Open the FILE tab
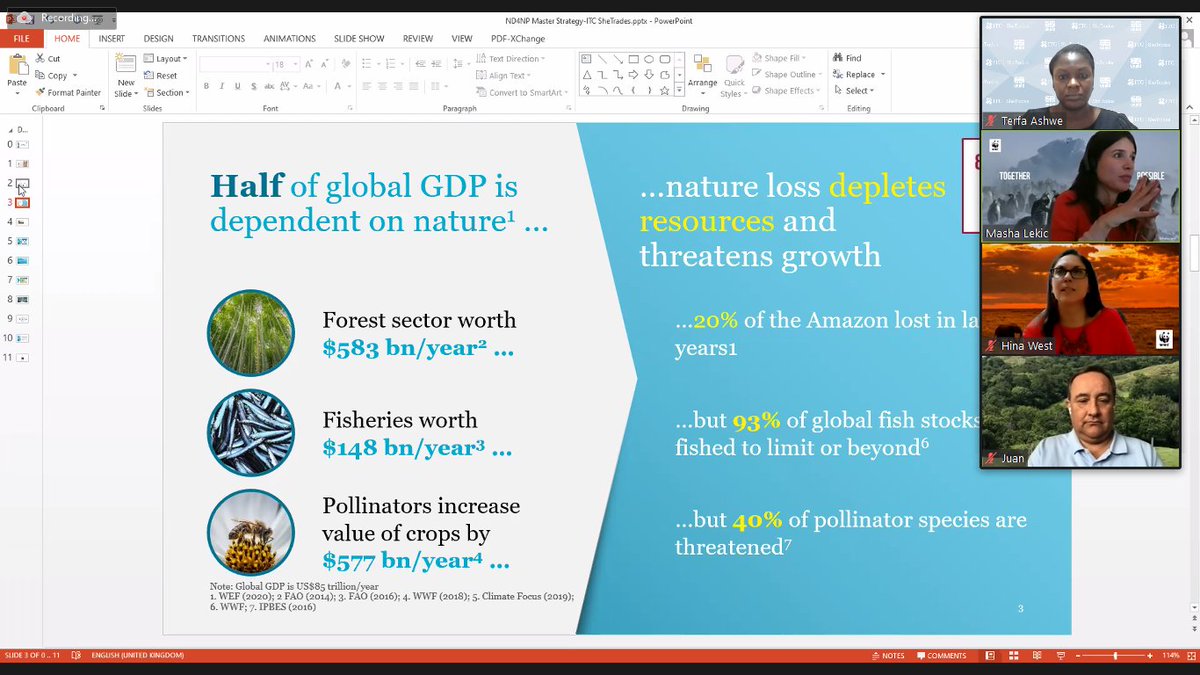 pos(21,38)
